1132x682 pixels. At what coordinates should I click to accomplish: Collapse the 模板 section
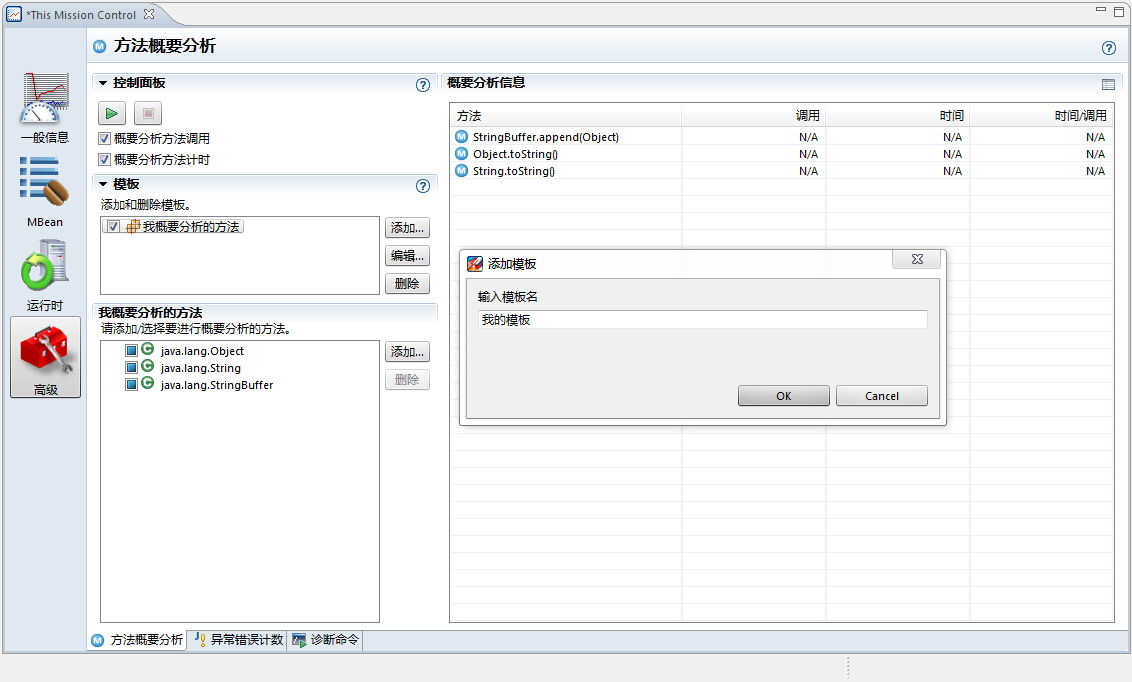pyautogui.click(x=103, y=184)
